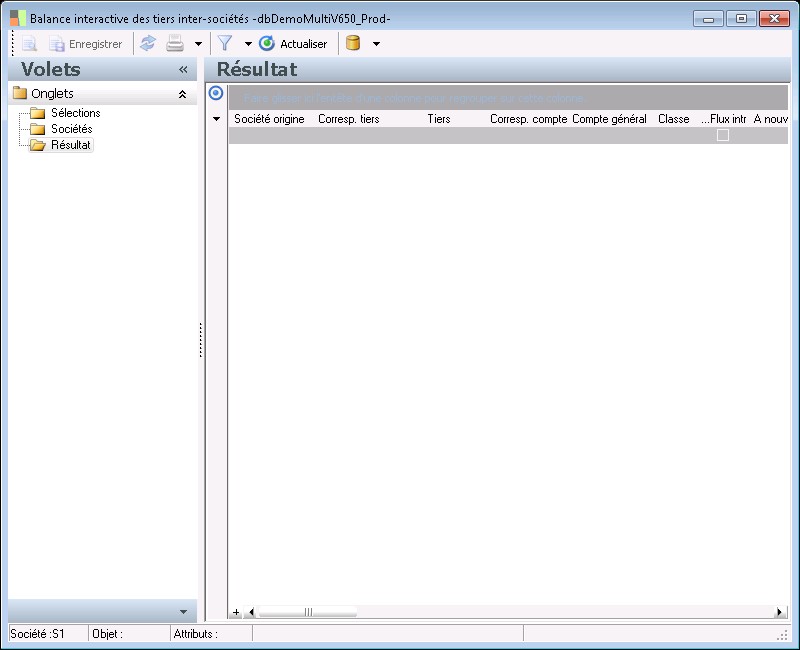Image resolution: width=800 pixels, height=650 pixels.
Task: Open the grid row selector dropdown arrow
Action: (x=216, y=119)
